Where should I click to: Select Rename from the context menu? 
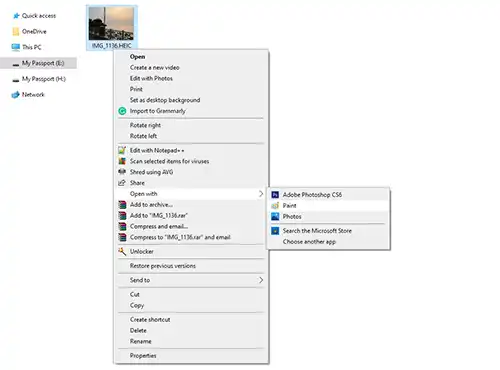(191, 341)
